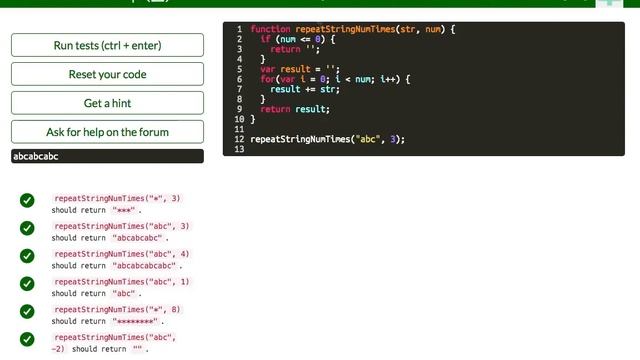Click green checkmark for ("abc", 3) test
640x360 pixels.
pyautogui.click(x=27, y=228)
